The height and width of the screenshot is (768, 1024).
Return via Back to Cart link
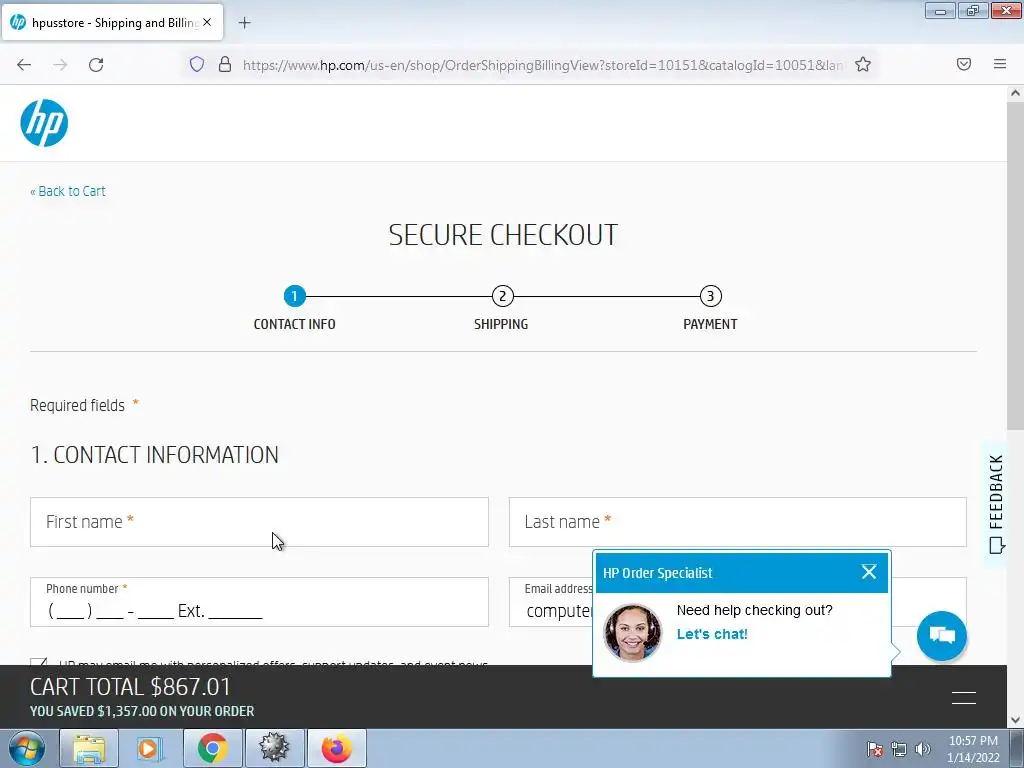pos(68,191)
